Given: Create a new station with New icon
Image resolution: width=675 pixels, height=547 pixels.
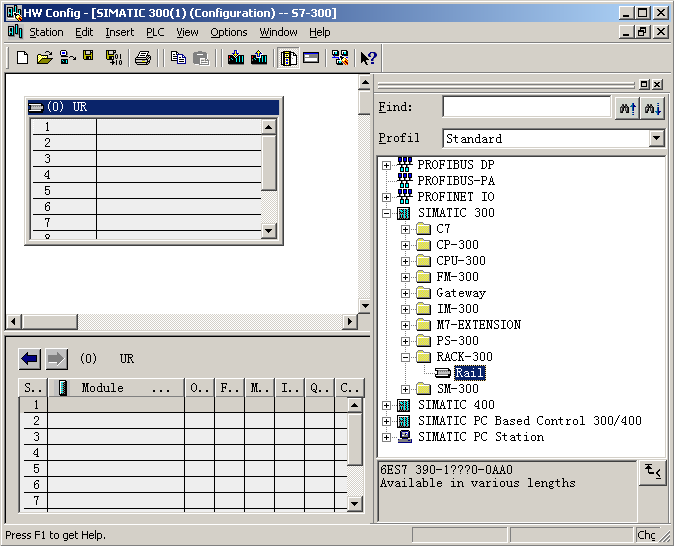Looking at the screenshot, I should (x=22, y=57).
